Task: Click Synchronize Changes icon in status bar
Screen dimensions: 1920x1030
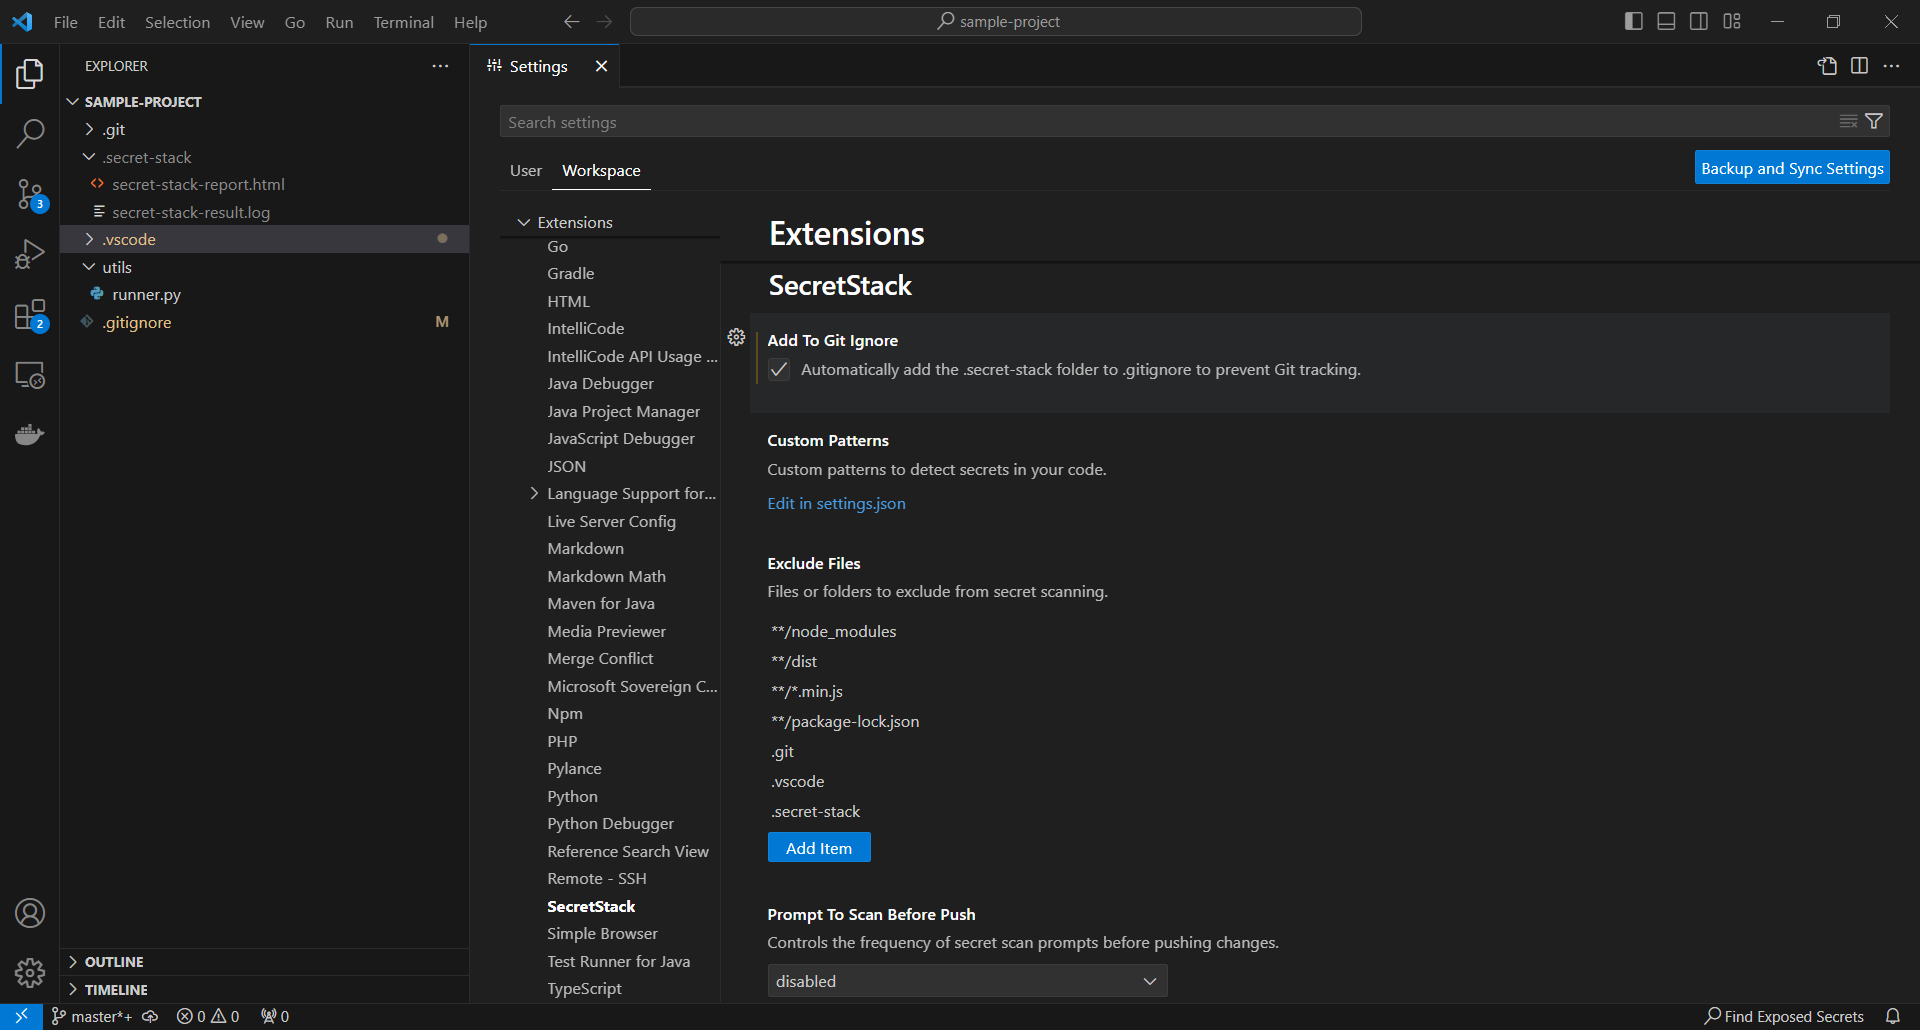Action: coord(150,1016)
